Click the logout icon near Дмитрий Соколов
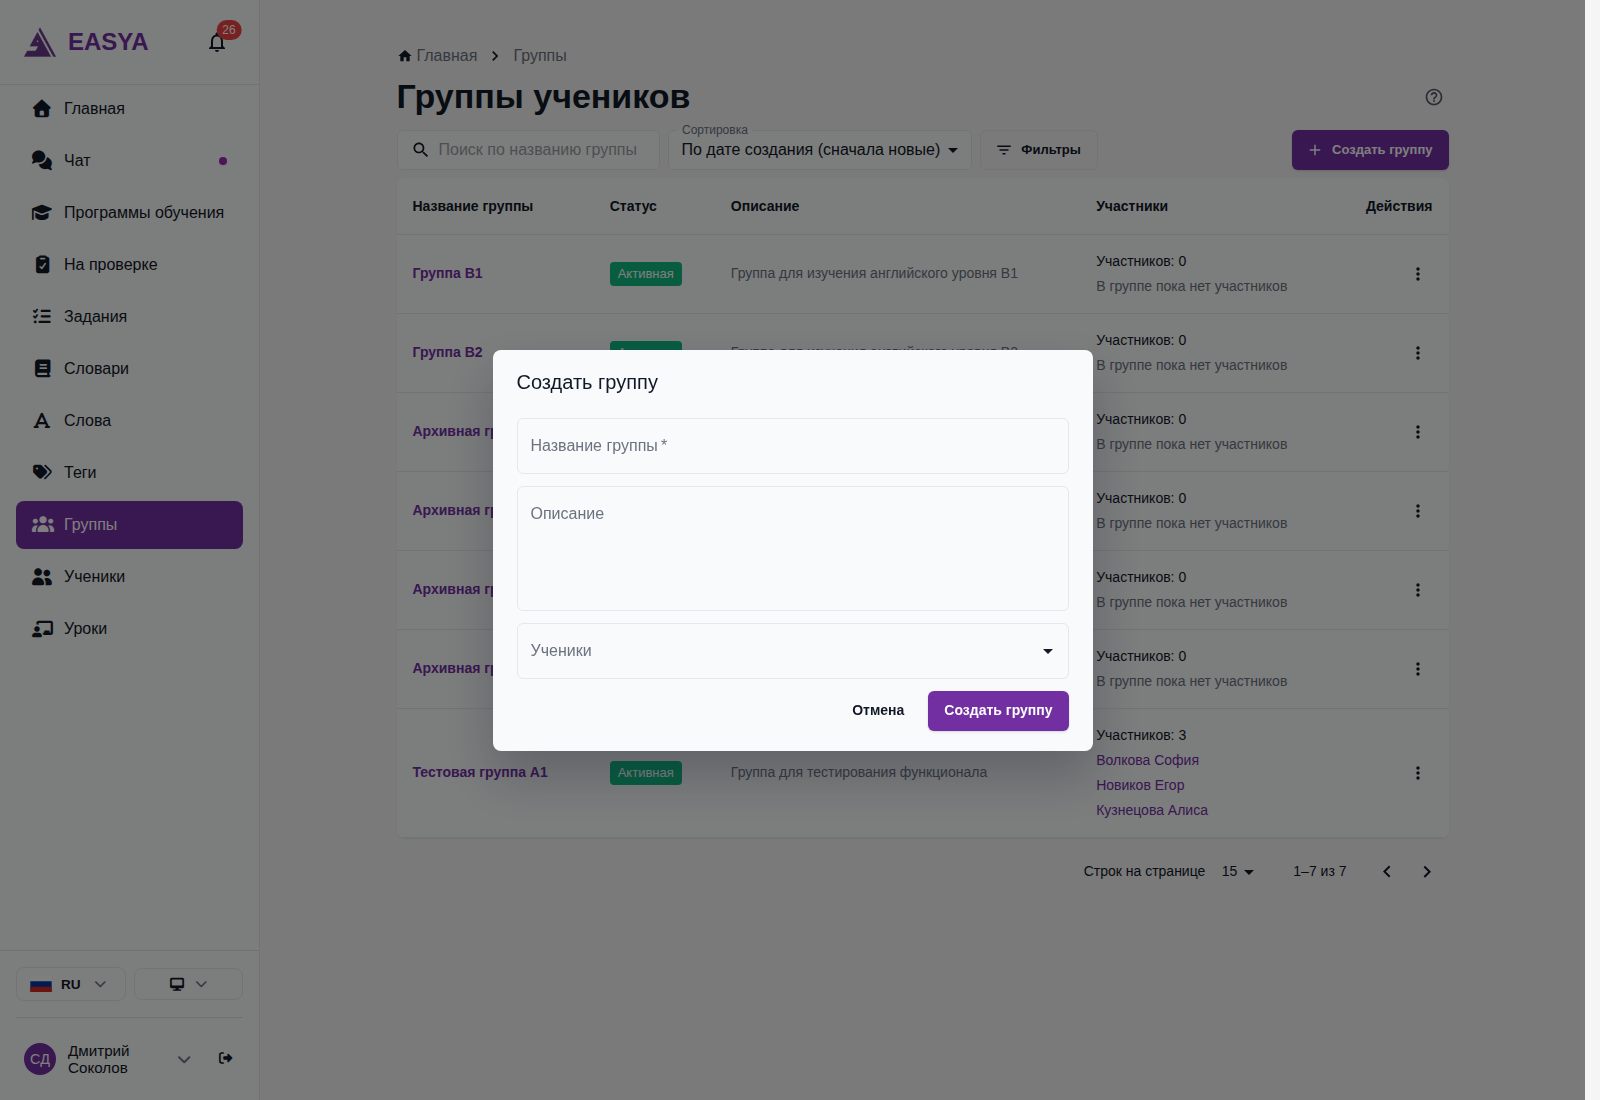1600x1100 pixels. pyautogui.click(x=226, y=1058)
